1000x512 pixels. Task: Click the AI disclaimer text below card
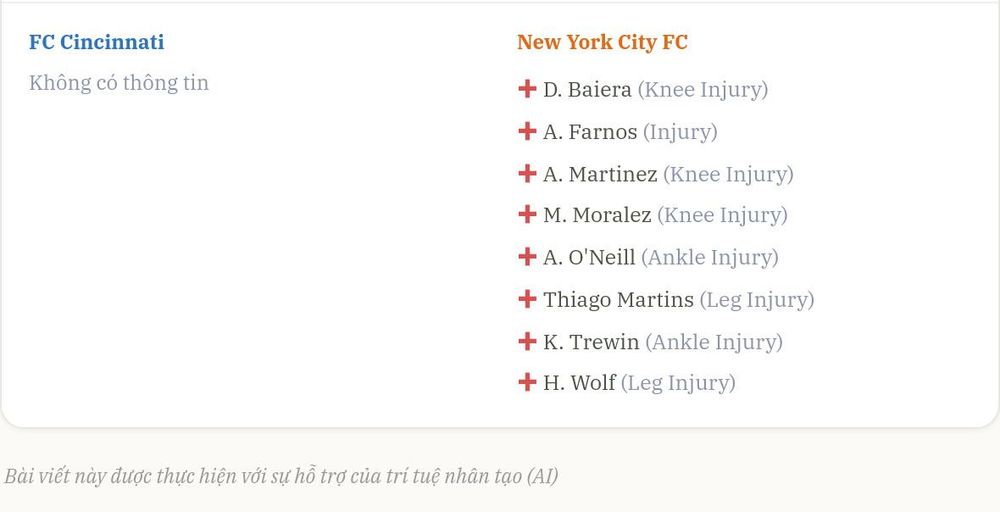pyautogui.click(x=281, y=476)
